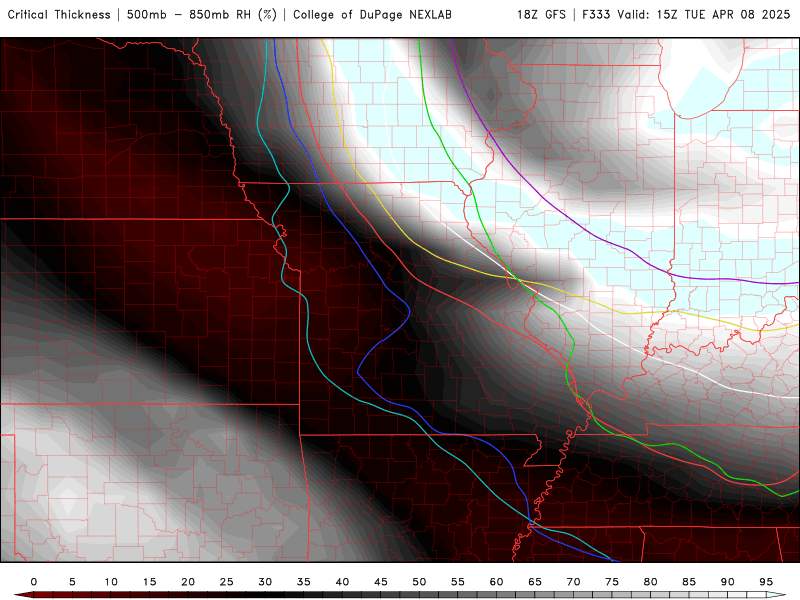Image resolution: width=800 pixels, height=600 pixels.
Task: Click the colorbar label '35'
Action: [304, 582]
